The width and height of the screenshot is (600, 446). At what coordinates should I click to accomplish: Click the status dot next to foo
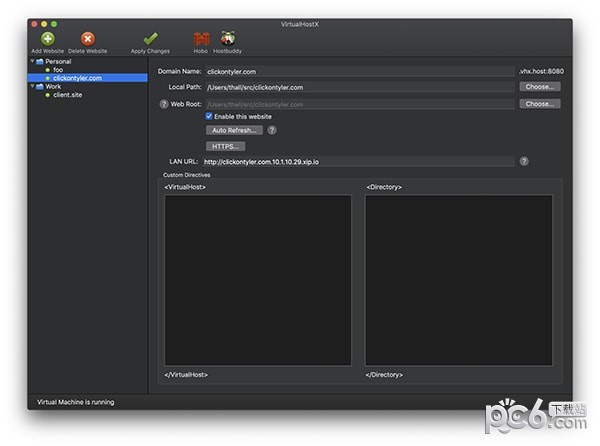pyautogui.click(x=48, y=70)
